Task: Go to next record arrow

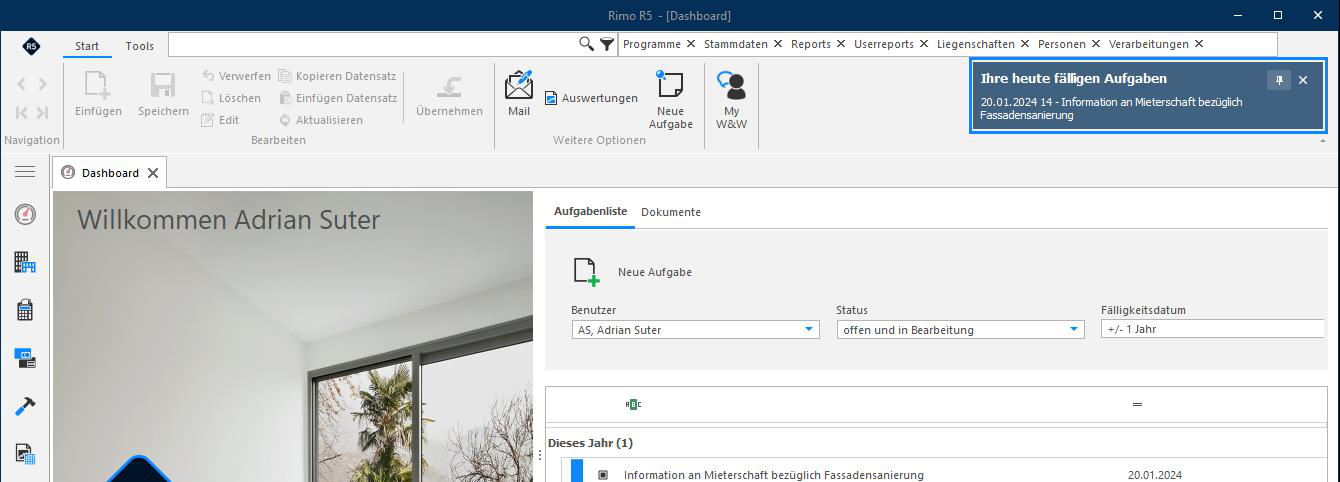Action: (42, 84)
